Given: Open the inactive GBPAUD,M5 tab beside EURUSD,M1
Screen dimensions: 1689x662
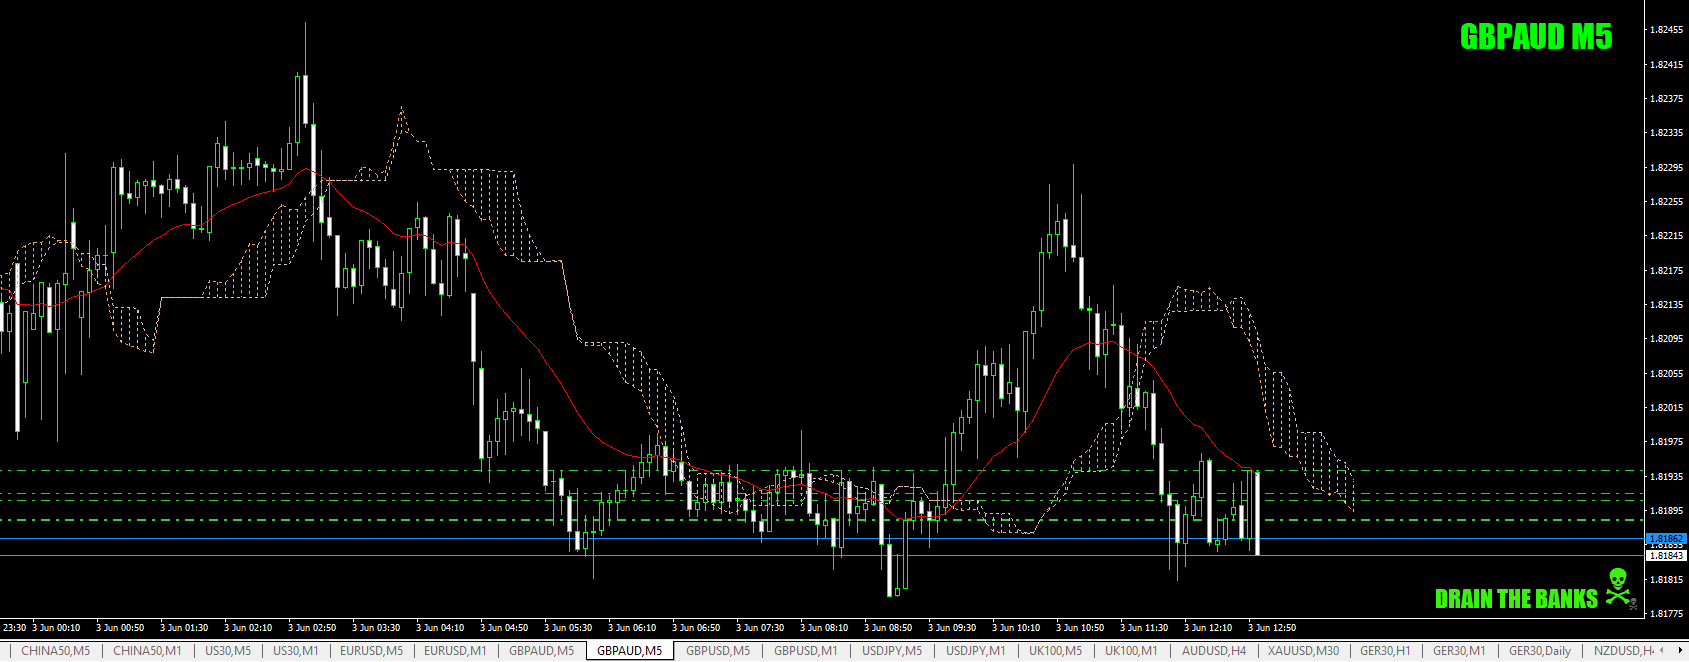Looking at the screenshot, I should [541, 651].
